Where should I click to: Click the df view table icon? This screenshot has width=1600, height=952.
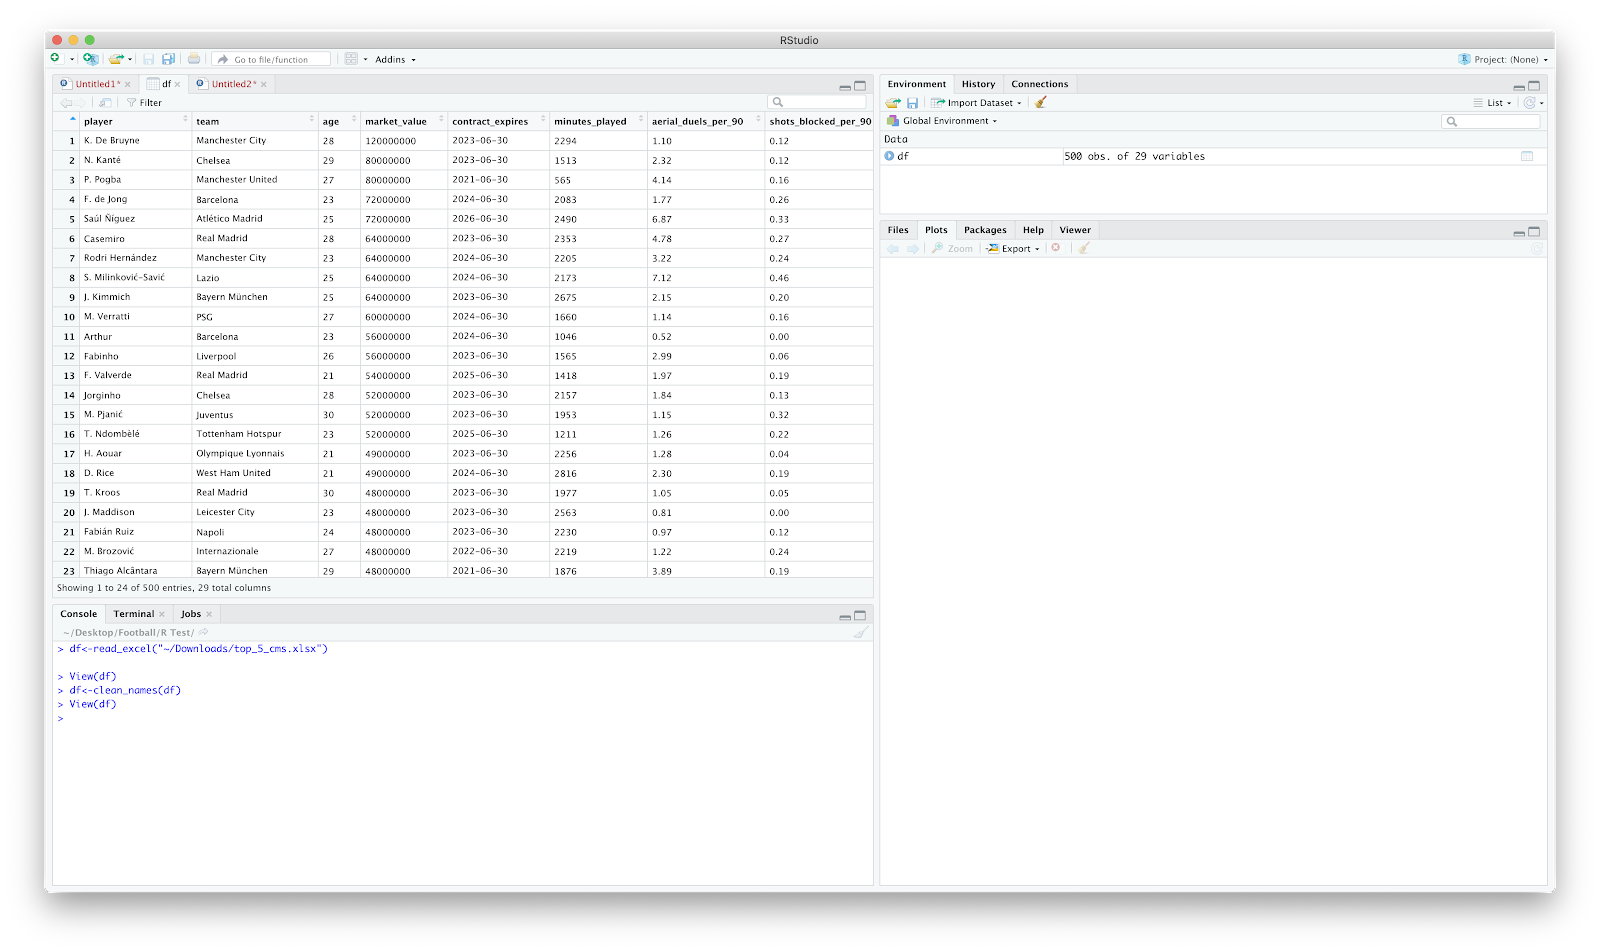pos(1527,156)
